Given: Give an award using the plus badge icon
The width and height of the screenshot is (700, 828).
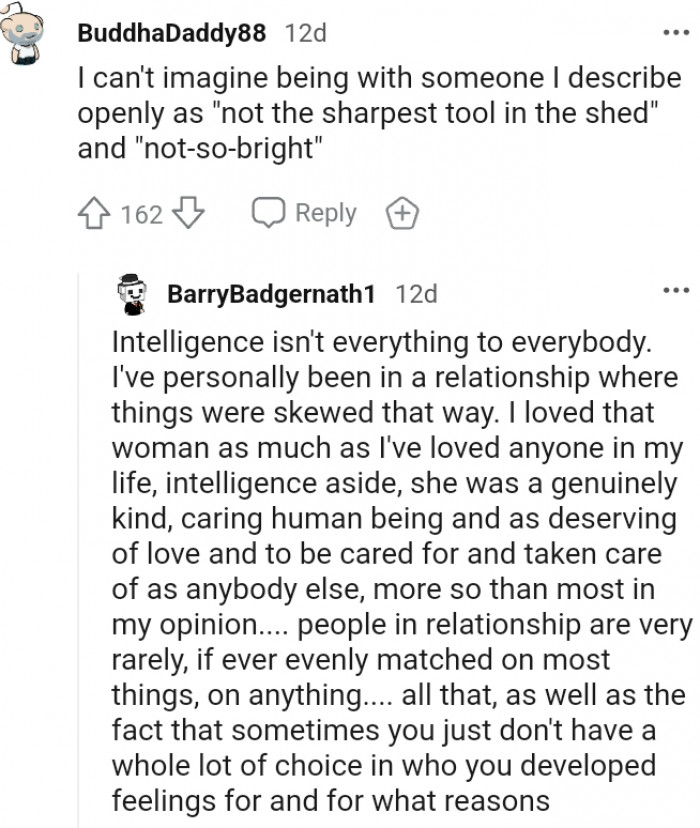Looking at the screenshot, I should point(401,214).
